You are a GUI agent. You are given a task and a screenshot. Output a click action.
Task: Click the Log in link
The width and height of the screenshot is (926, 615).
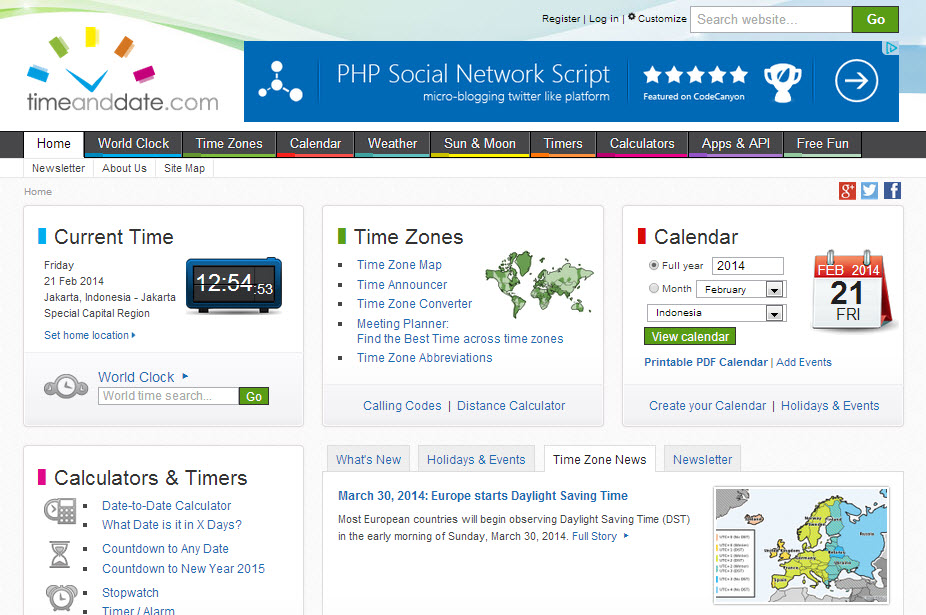pyautogui.click(x=604, y=19)
